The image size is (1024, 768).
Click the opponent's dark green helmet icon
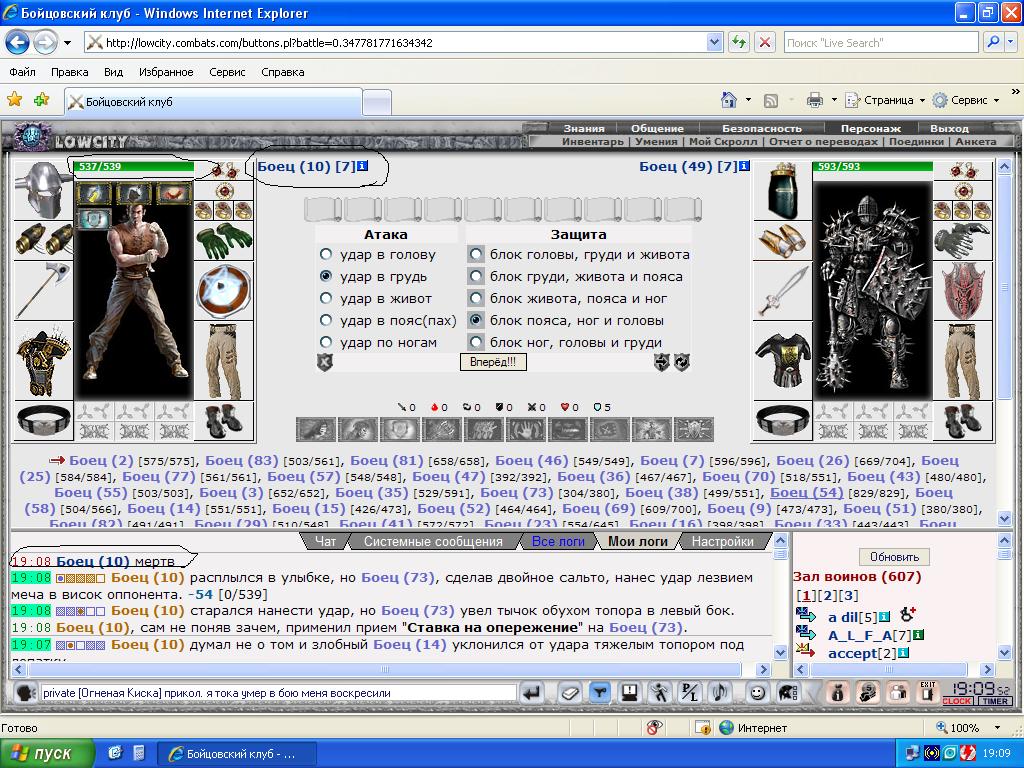point(782,189)
